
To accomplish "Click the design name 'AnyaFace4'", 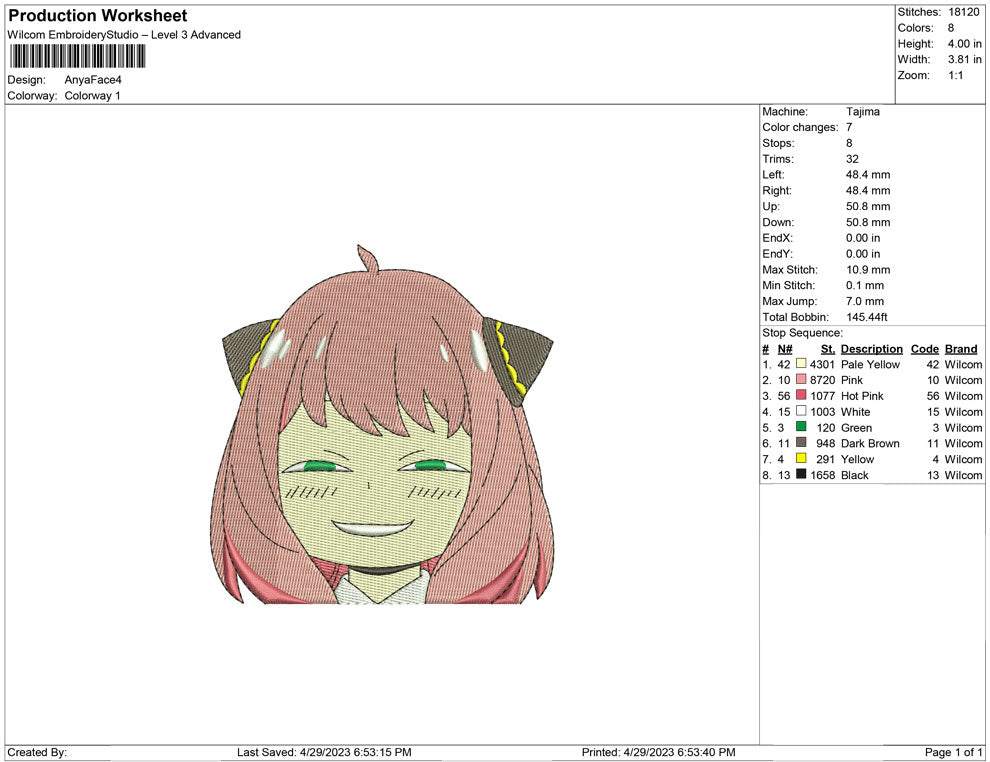I will (x=93, y=80).
